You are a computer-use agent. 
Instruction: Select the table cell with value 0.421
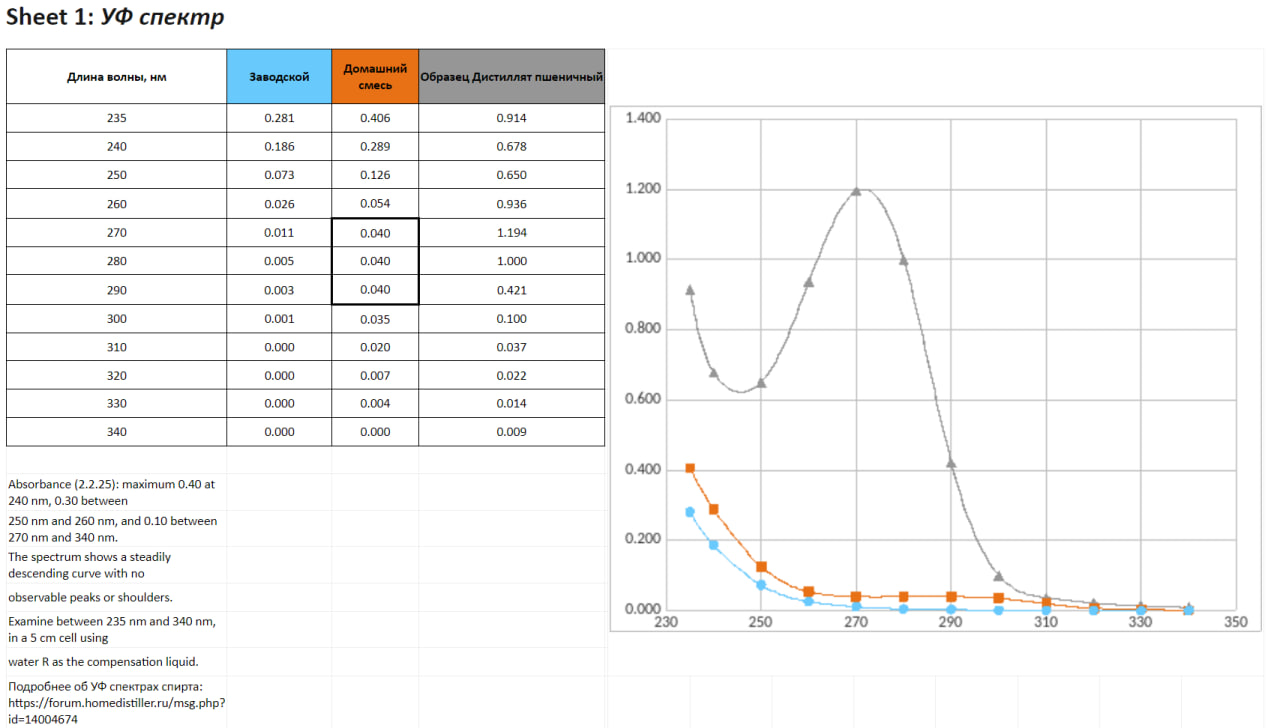pos(511,290)
